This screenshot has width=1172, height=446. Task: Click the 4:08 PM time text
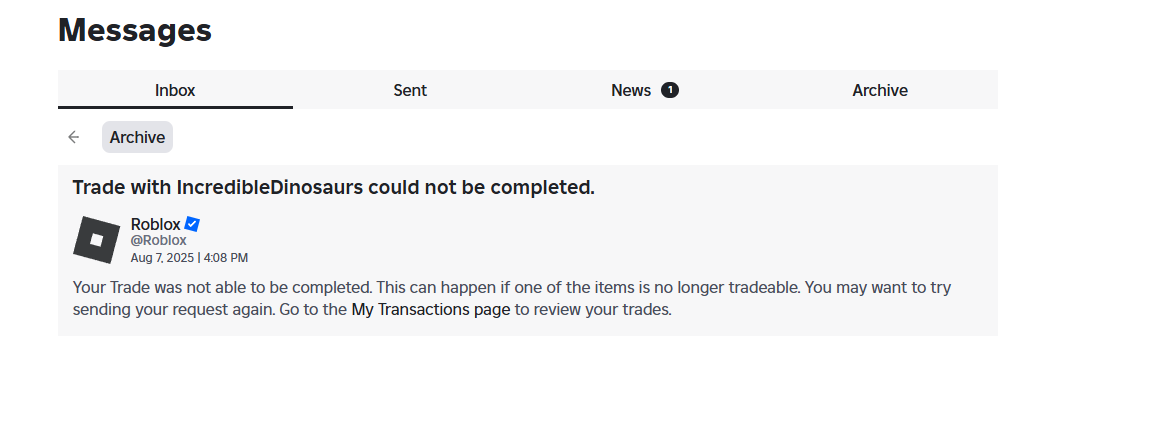(x=226, y=257)
